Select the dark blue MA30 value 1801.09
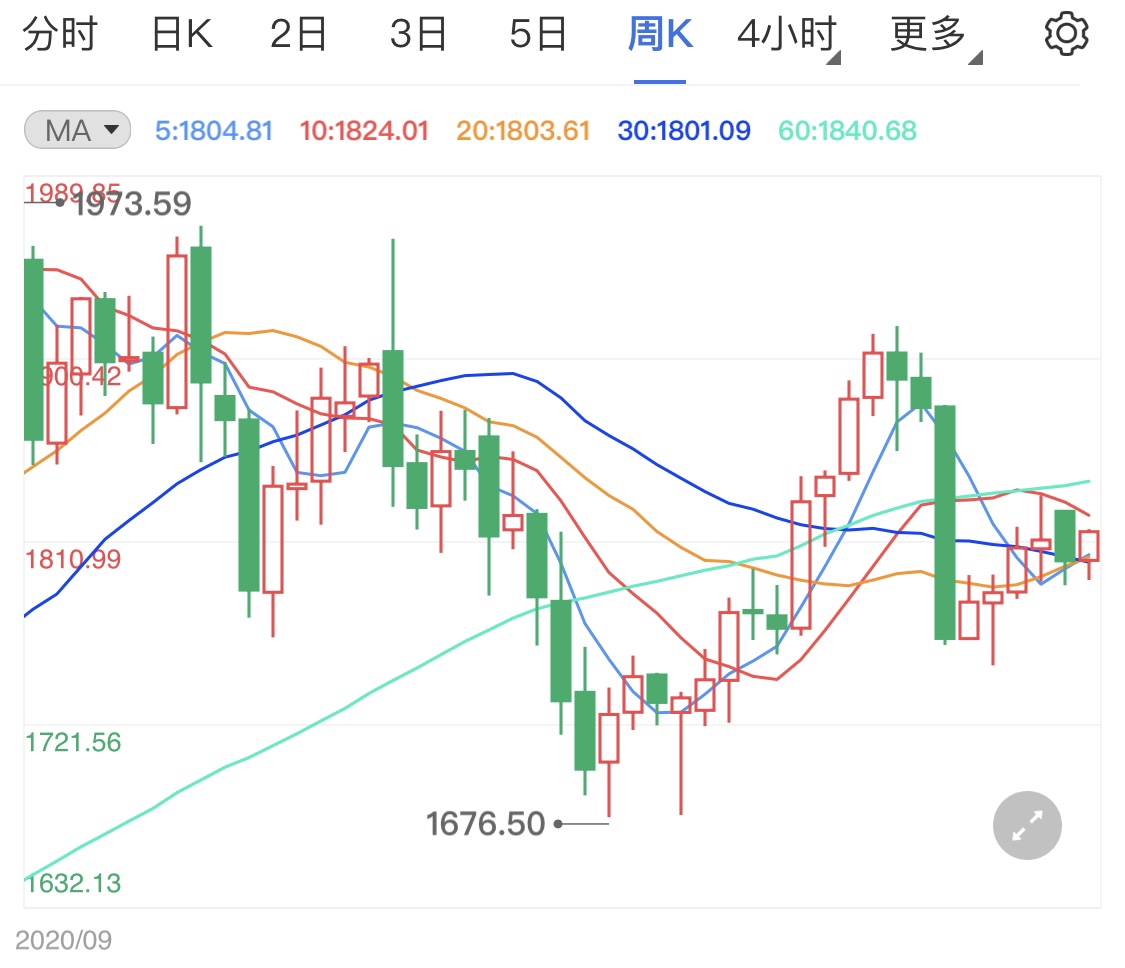This screenshot has height=968, width=1125. pos(683,130)
